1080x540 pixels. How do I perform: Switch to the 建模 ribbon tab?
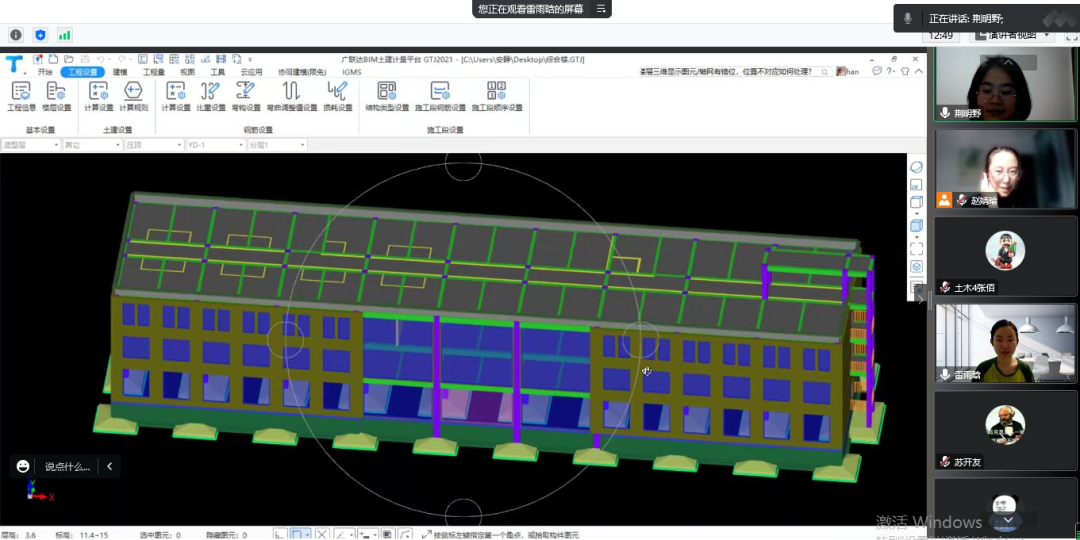120,72
